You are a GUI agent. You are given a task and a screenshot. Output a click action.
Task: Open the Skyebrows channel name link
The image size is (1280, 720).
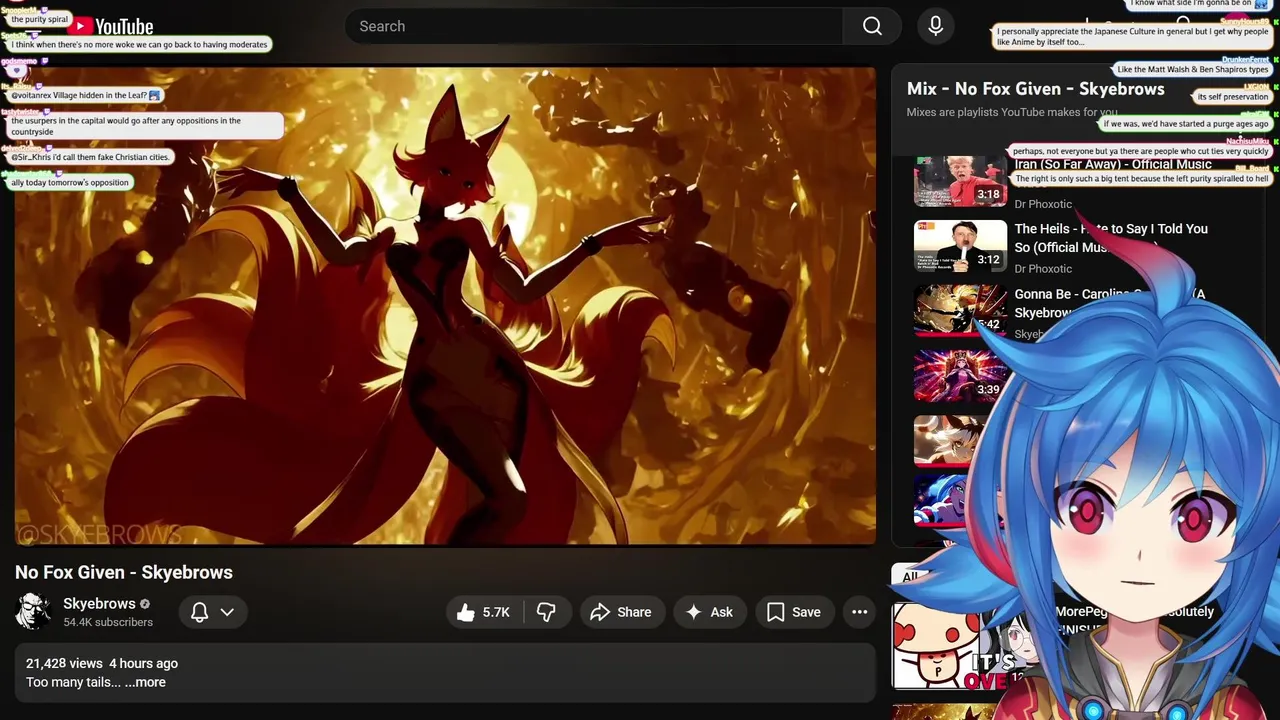[99, 603]
